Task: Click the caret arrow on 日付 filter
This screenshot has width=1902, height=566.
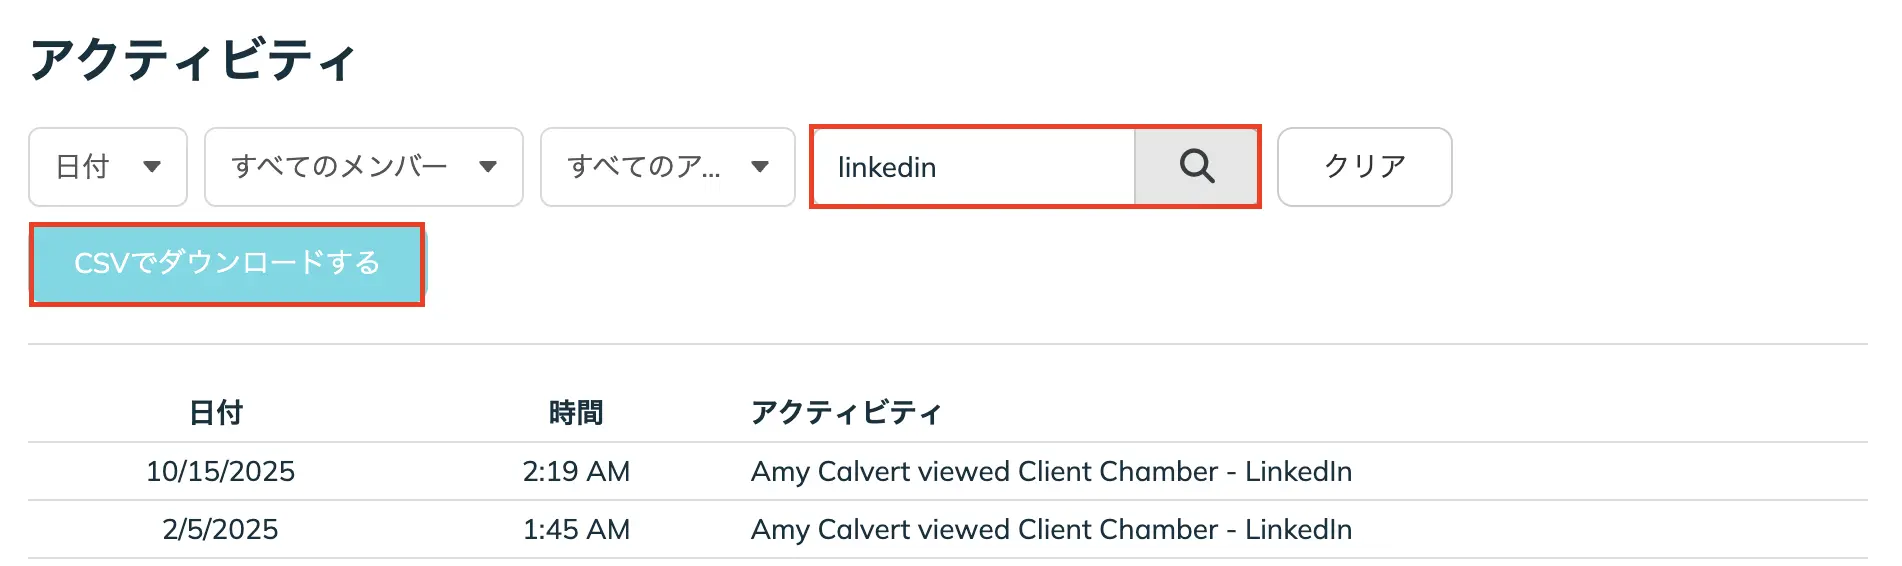Action: [x=152, y=167]
